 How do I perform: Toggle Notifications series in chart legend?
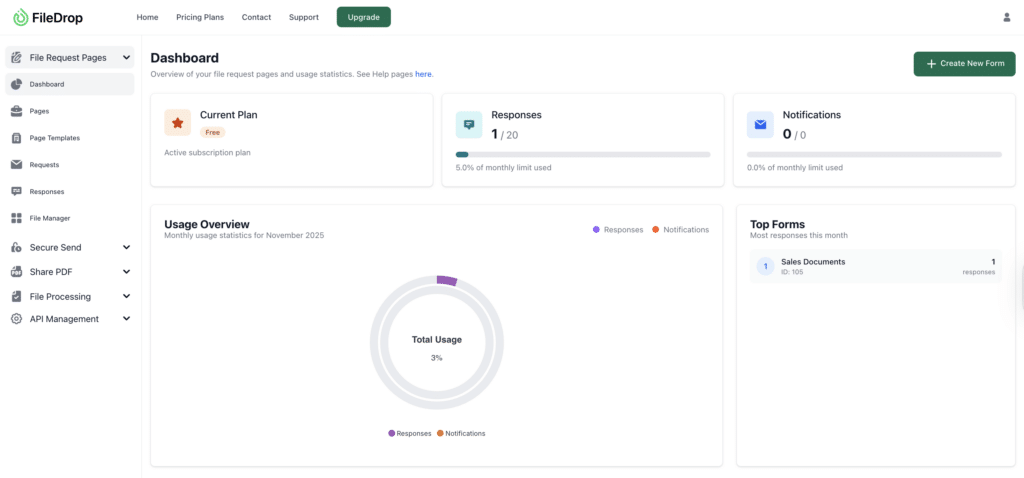680,230
